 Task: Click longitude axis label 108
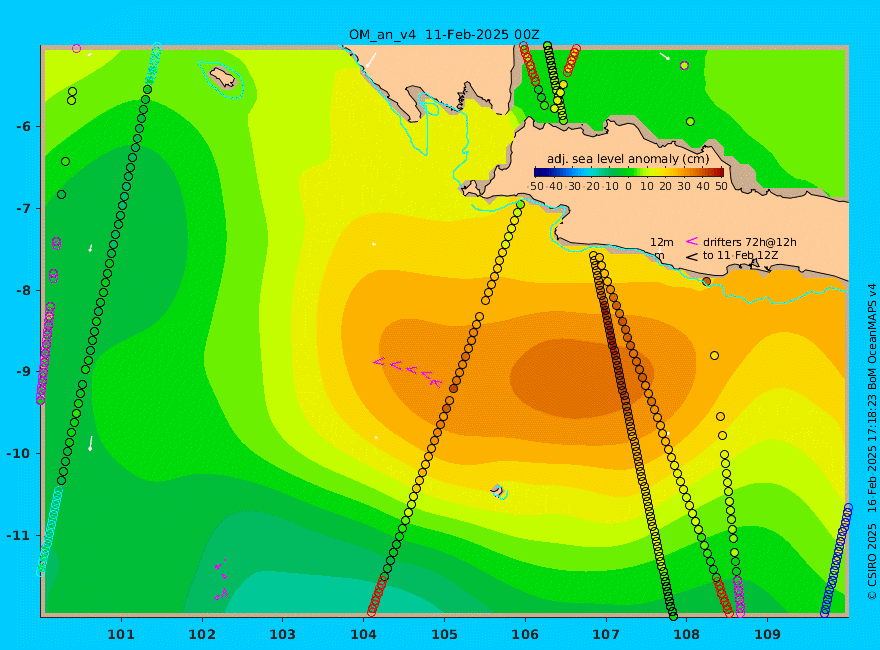[687, 634]
